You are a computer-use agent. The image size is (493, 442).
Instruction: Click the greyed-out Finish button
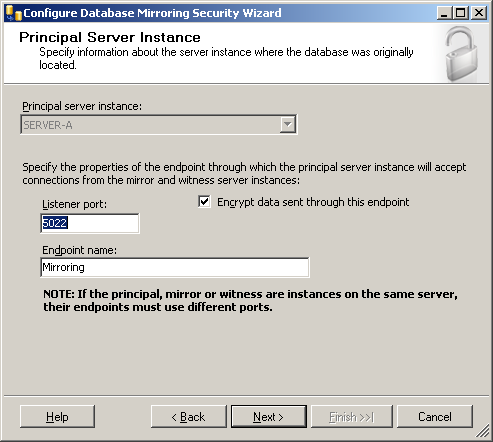pyautogui.click(x=352, y=416)
